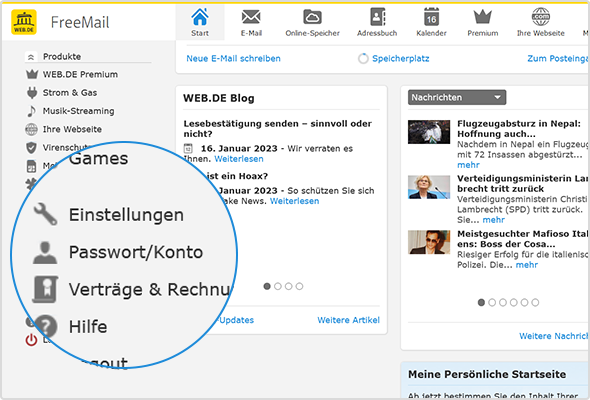Screen dimensions: 590x400
Task: Click the calendar icon beside 16. Januar 2023
Action: click(x=188, y=149)
